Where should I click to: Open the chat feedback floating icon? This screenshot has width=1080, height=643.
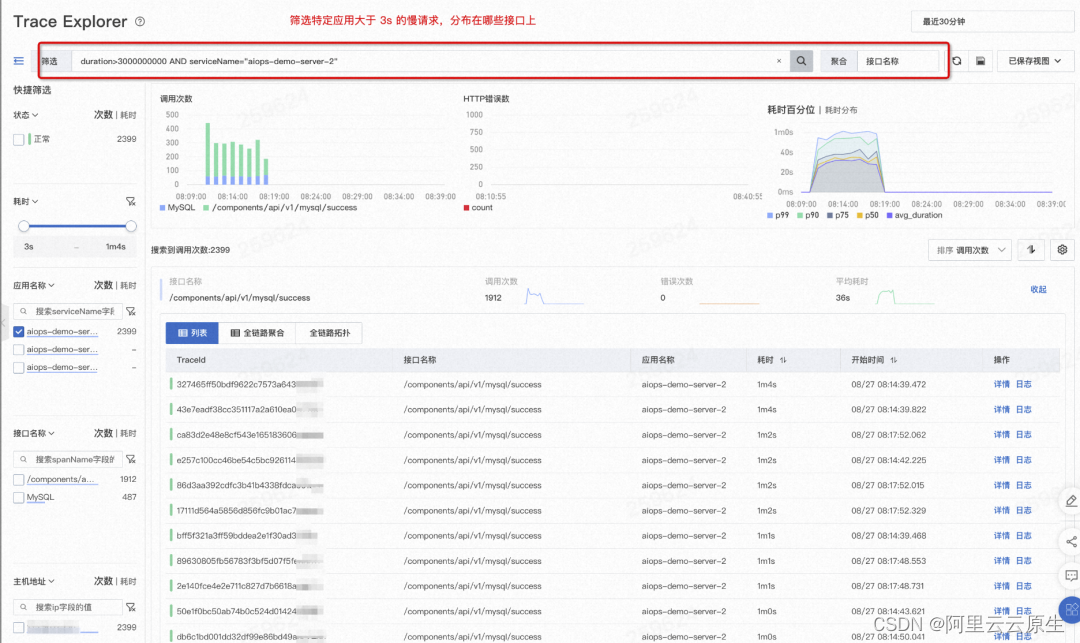[1071, 576]
